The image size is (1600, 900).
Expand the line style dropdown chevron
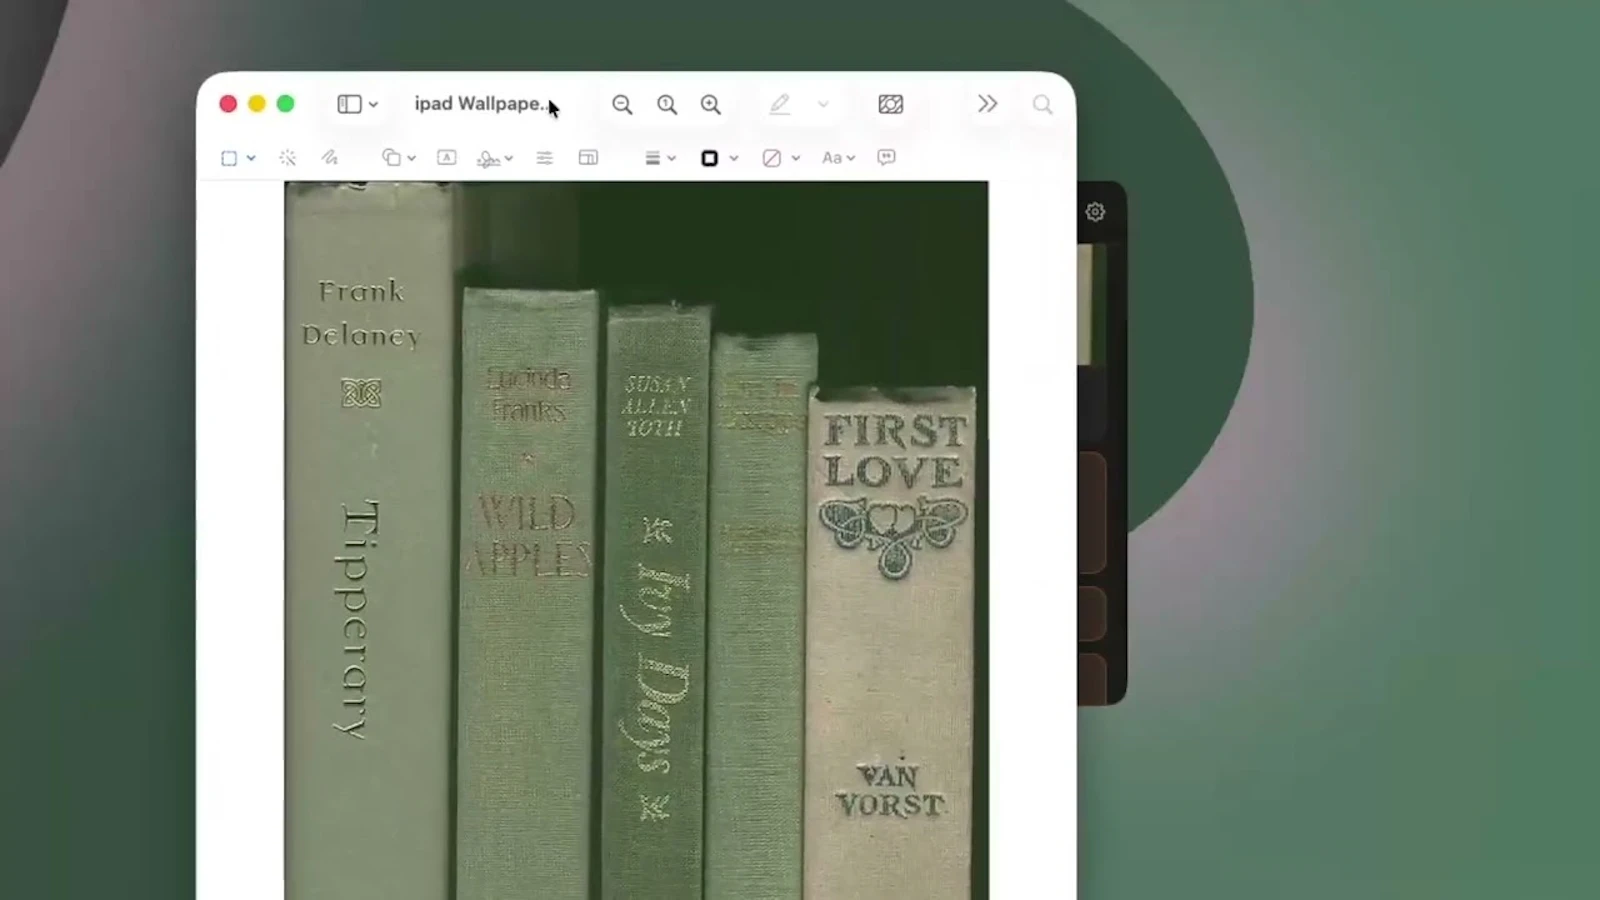tap(672, 158)
